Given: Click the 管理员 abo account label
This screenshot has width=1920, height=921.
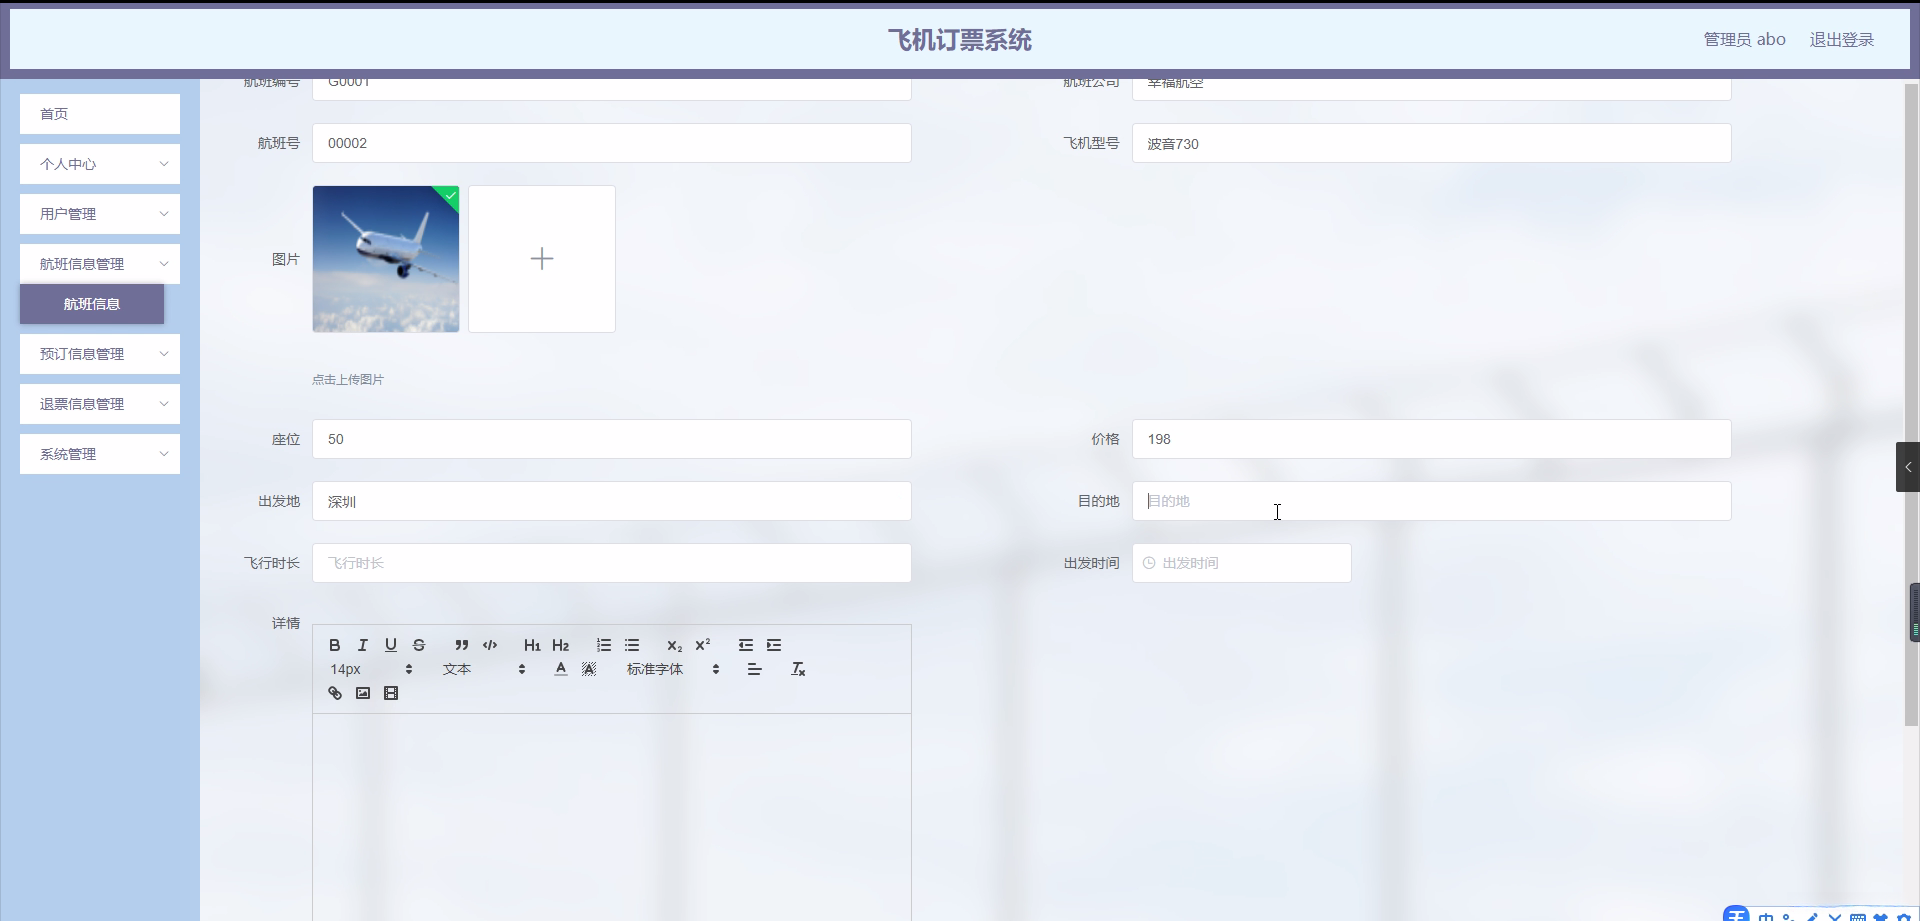Looking at the screenshot, I should [1744, 40].
